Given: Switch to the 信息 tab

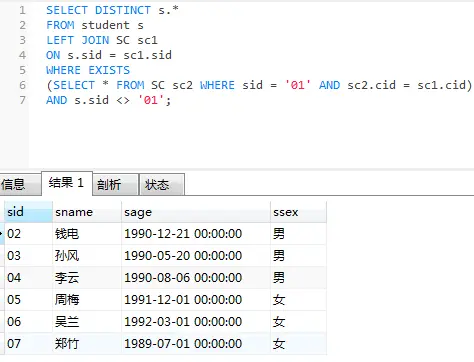Looking at the screenshot, I should click(20, 184).
